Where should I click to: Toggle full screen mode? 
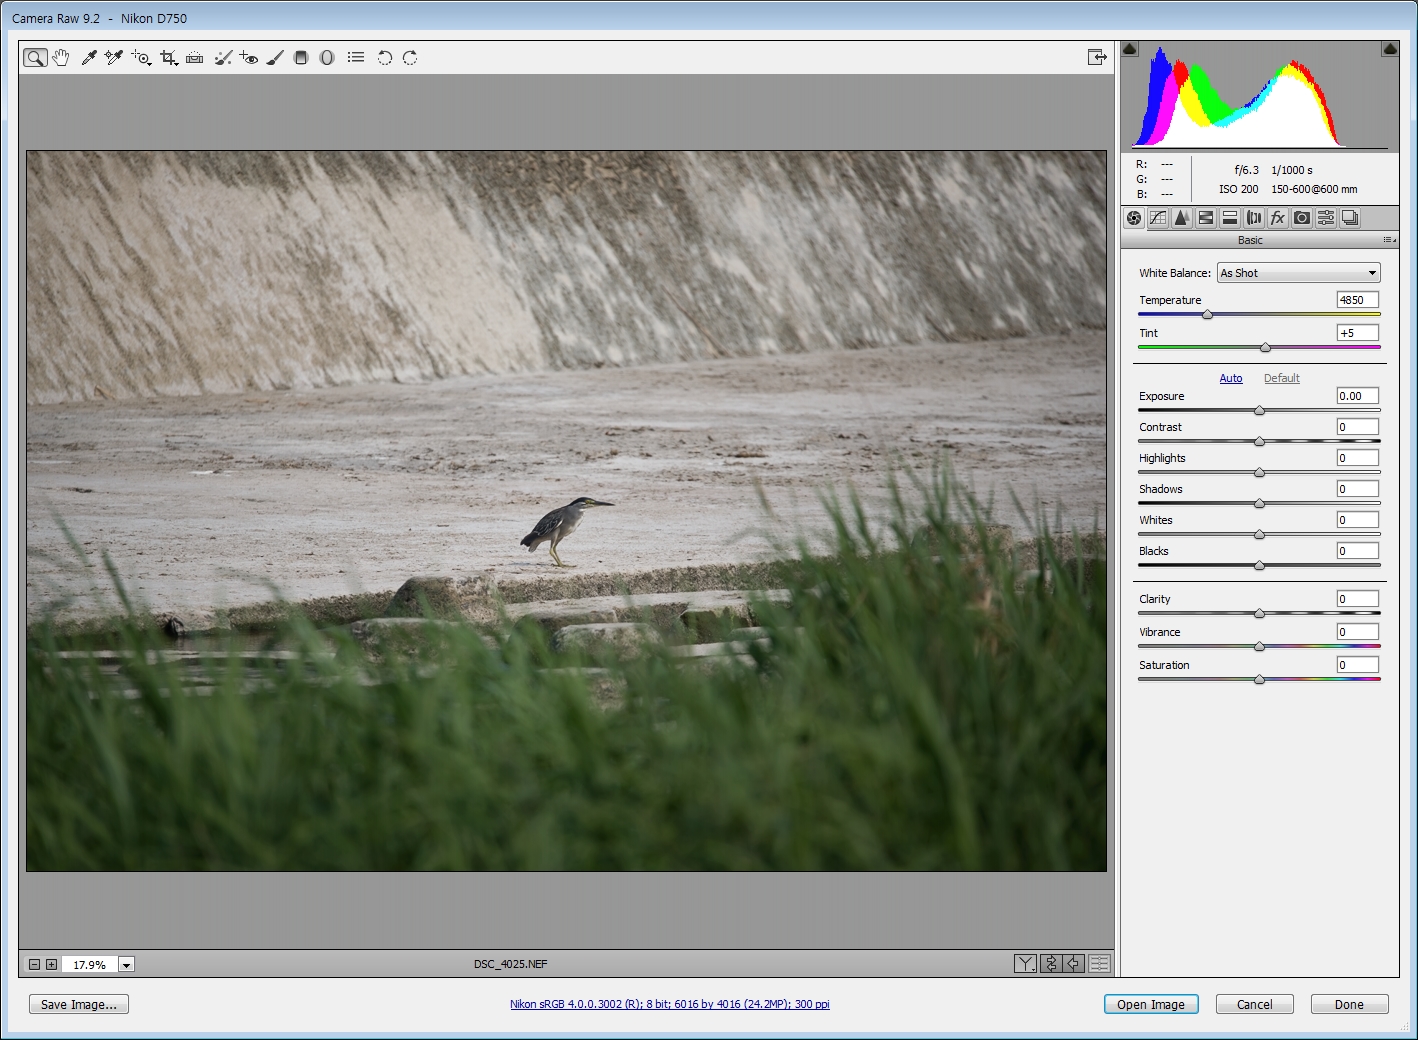click(1097, 58)
